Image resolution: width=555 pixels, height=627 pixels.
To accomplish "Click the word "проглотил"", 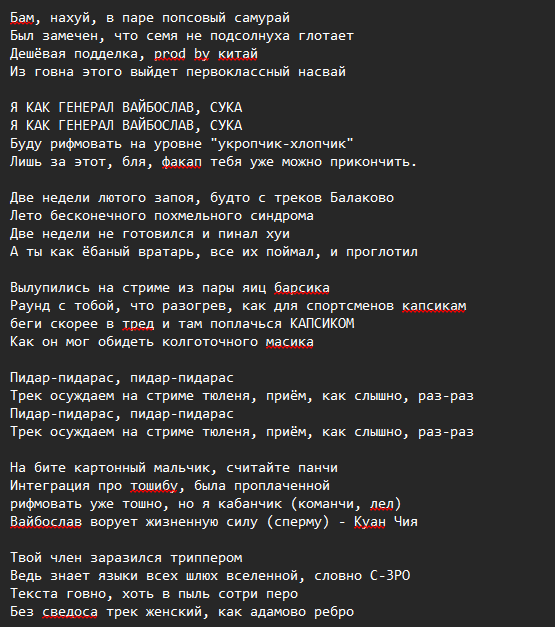I will 382,252.
